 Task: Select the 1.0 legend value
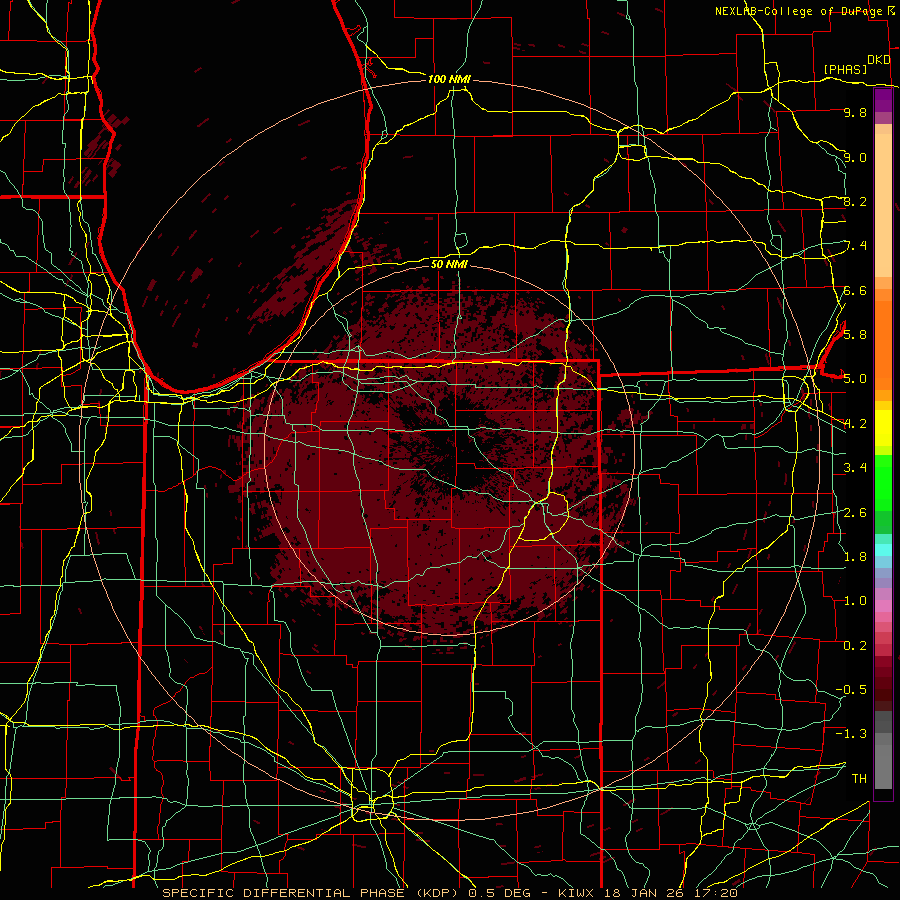(x=855, y=601)
